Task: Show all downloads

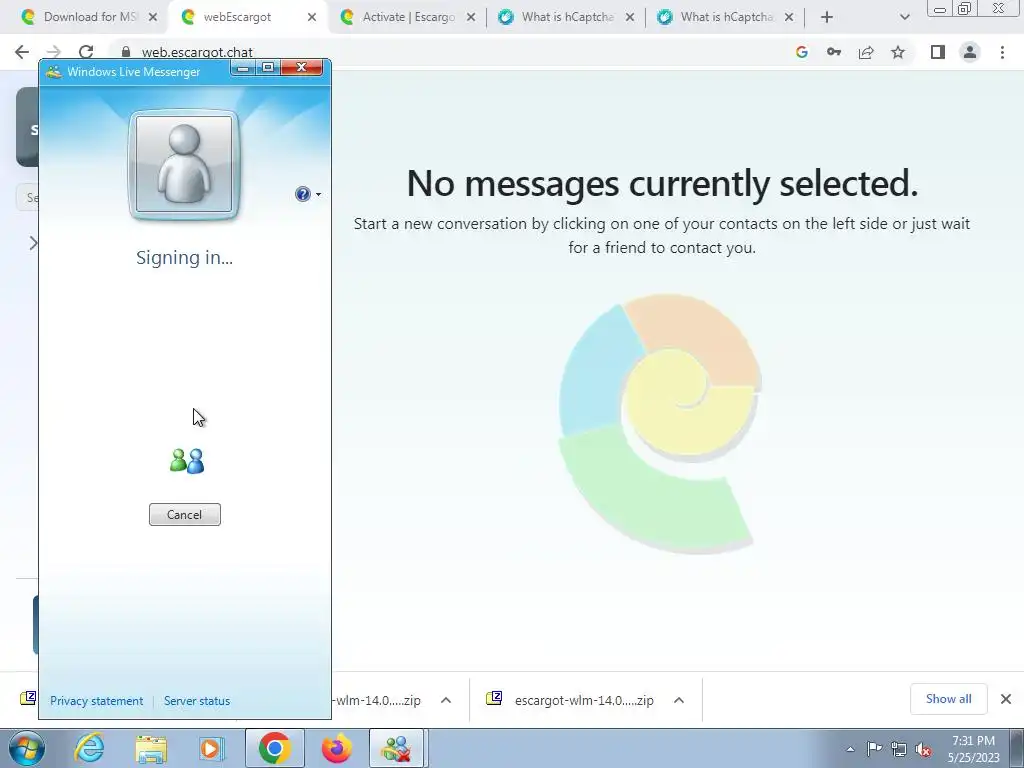Action: [x=948, y=699]
